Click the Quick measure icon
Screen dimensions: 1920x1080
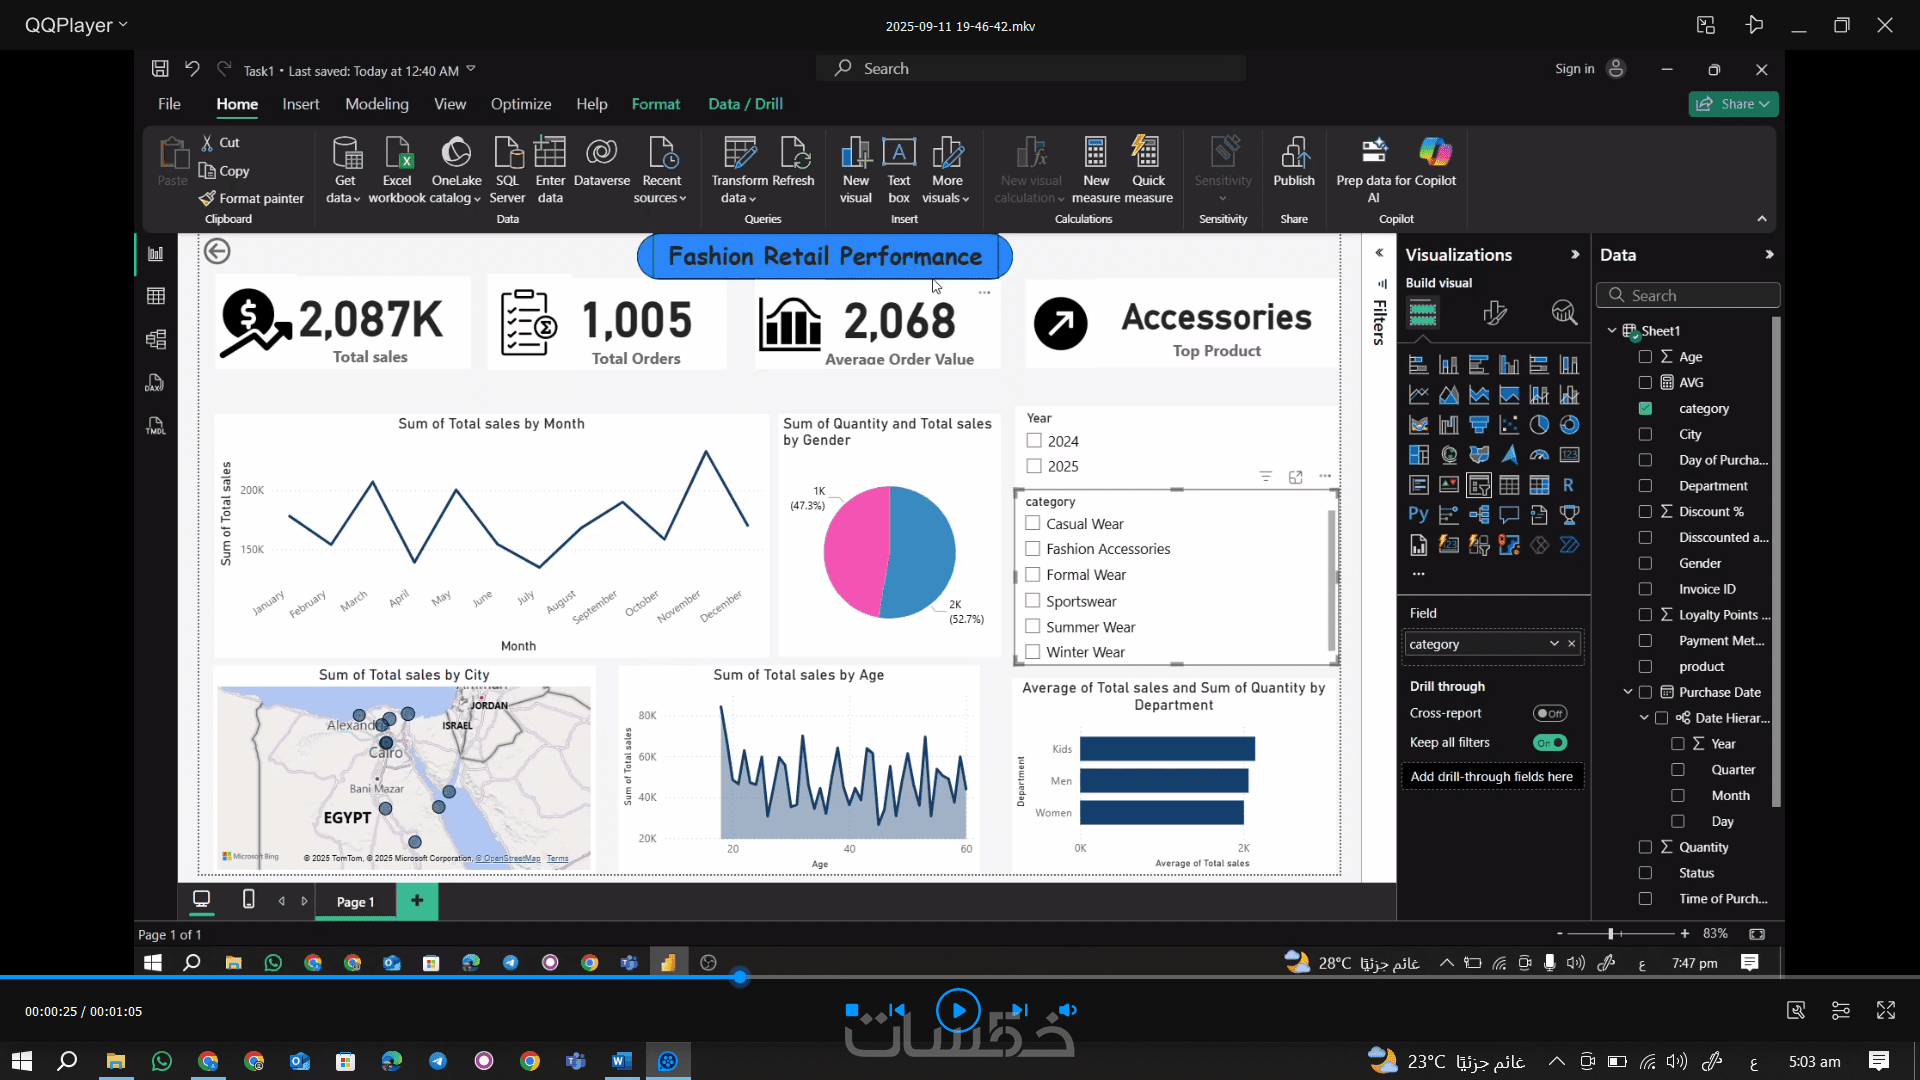(1147, 153)
